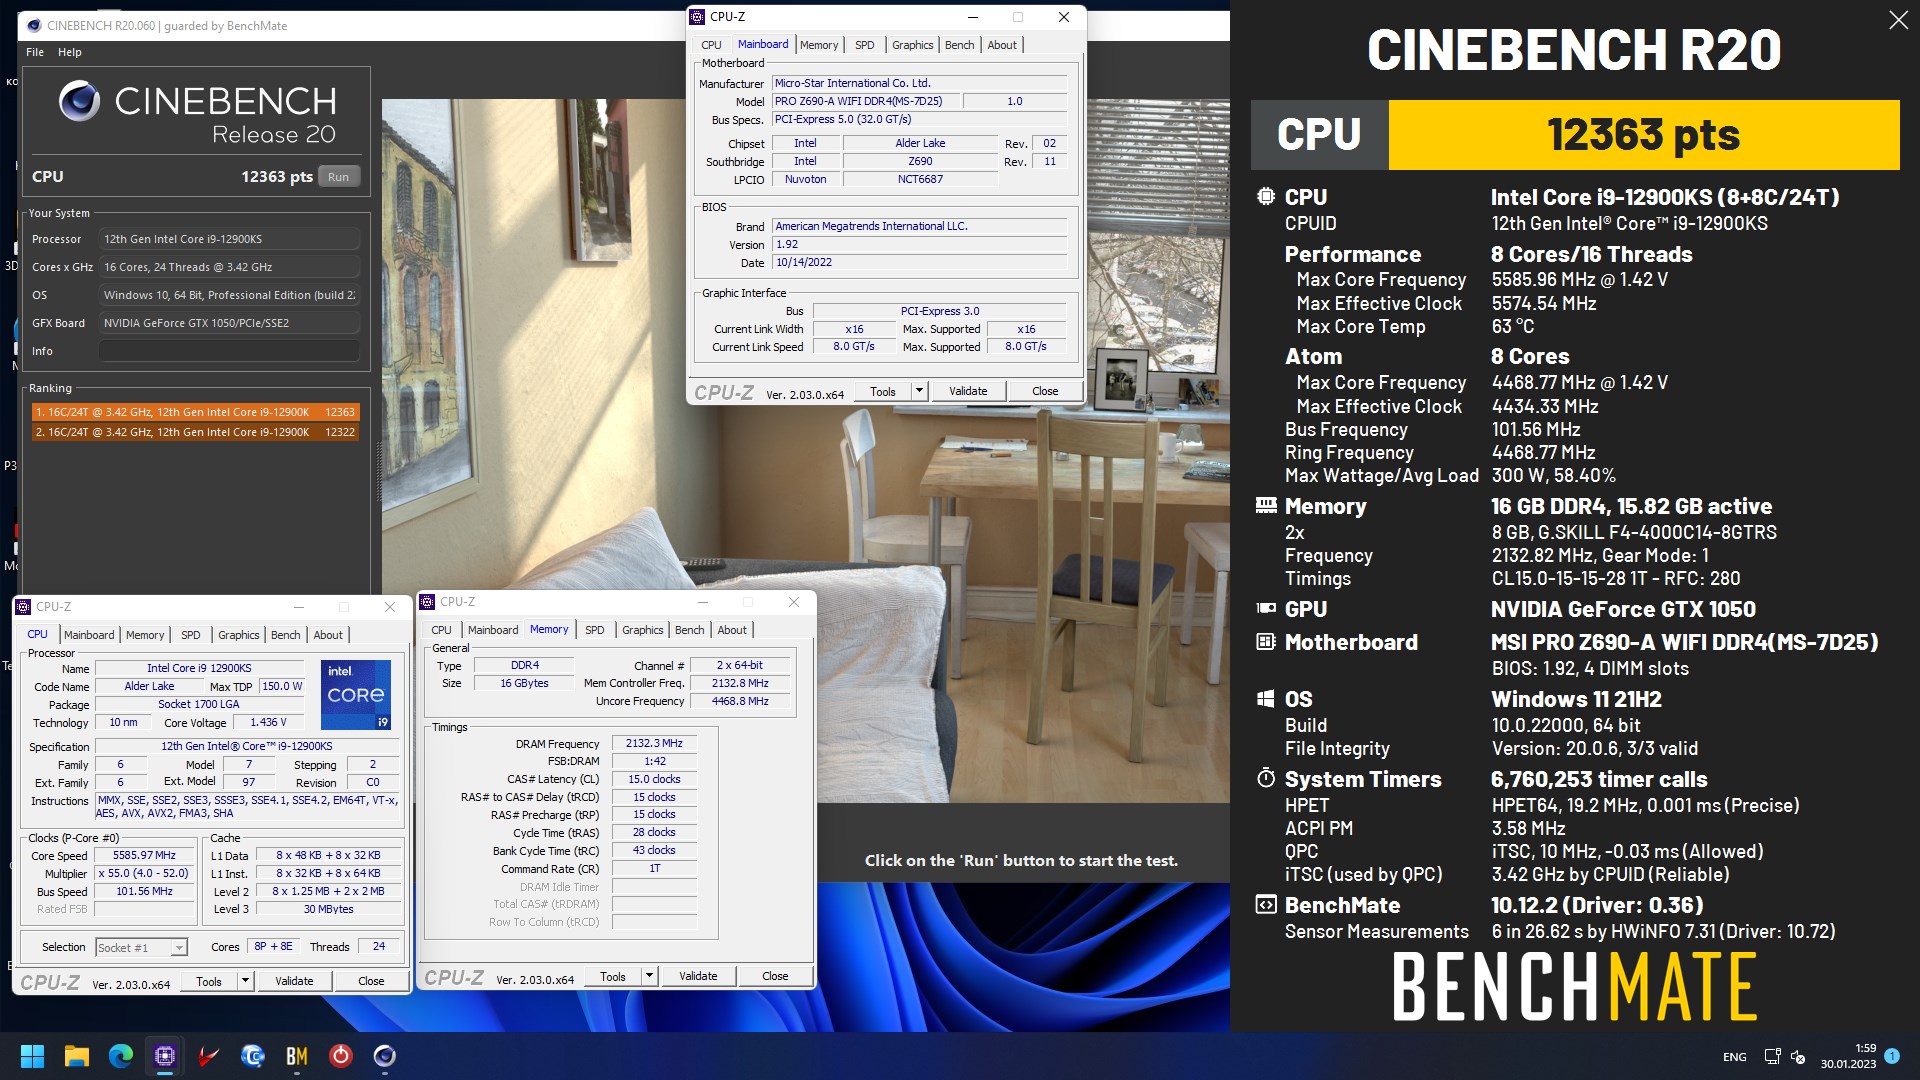Image resolution: width=1920 pixels, height=1080 pixels.
Task: Click the red power taskbar icon
Action: pyautogui.click(x=341, y=1056)
